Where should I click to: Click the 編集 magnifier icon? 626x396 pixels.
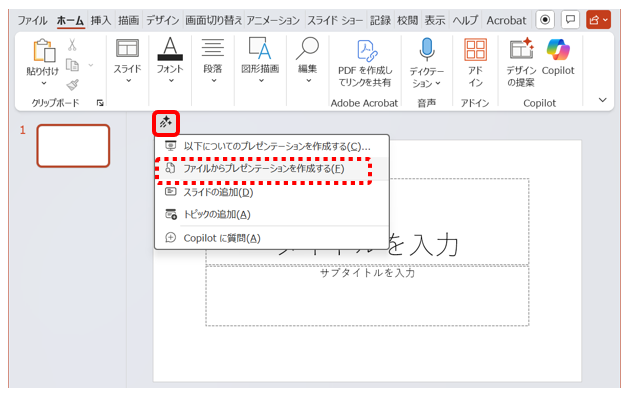point(307,48)
